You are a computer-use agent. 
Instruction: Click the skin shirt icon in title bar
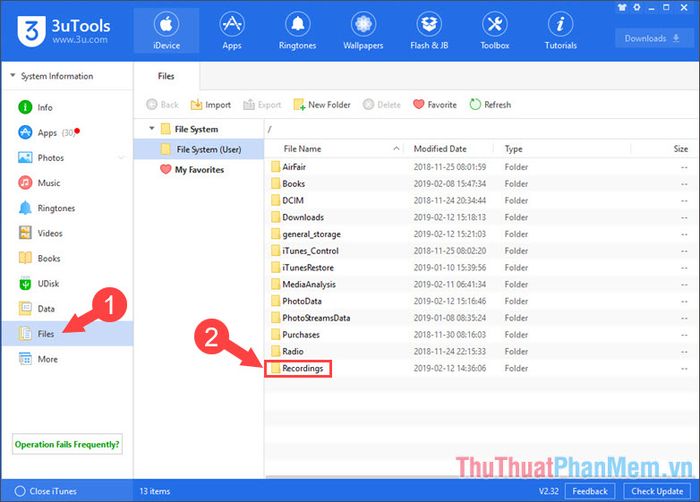click(x=622, y=7)
